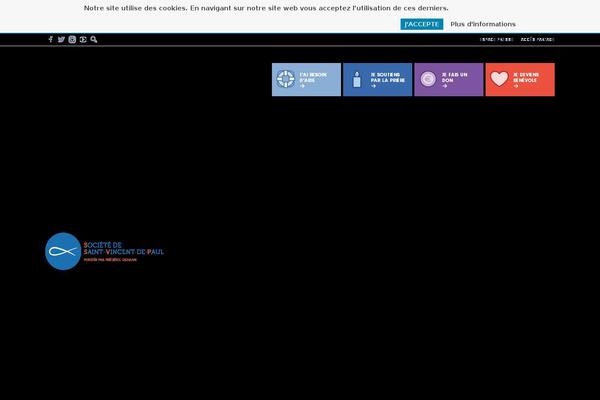This screenshot has width=600, height=400.
Task: Open the Facebook page icon
Action: 51,39
